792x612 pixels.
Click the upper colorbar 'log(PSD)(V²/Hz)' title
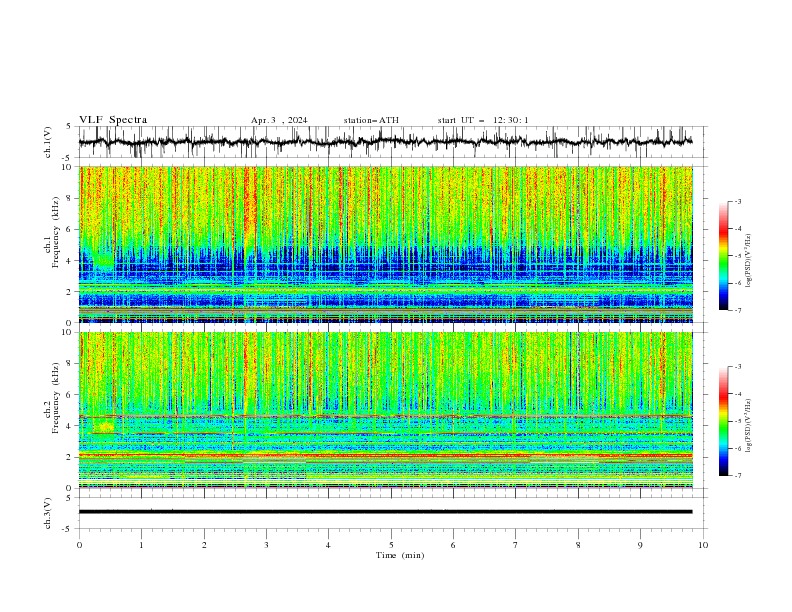point(748,261)
